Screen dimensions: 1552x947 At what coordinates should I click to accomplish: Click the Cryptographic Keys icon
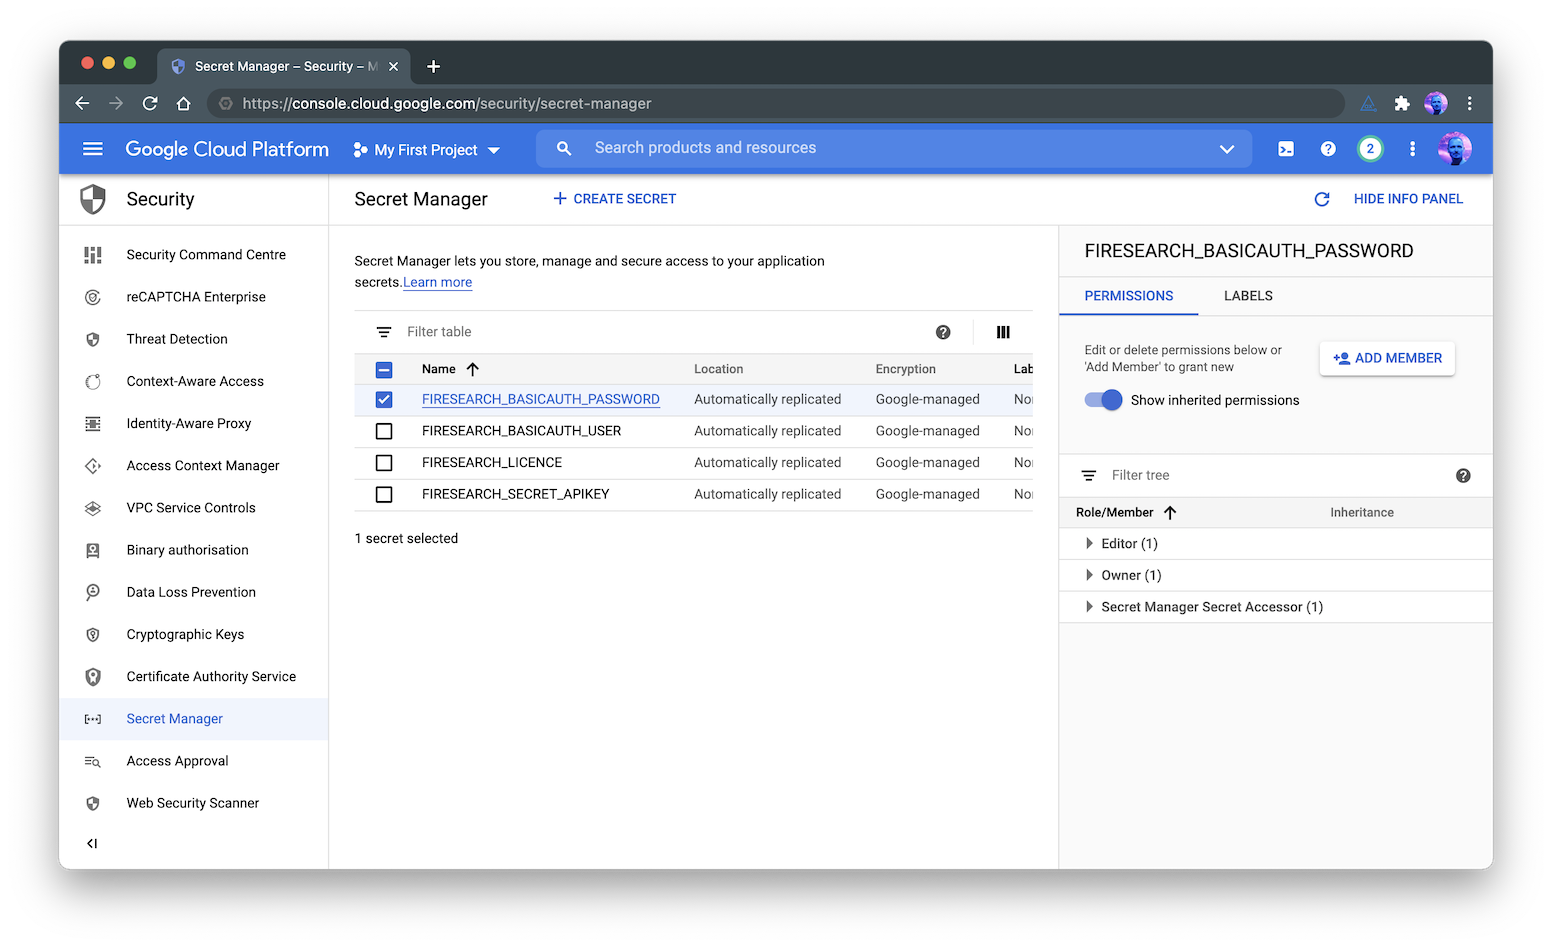coord(93,634)
